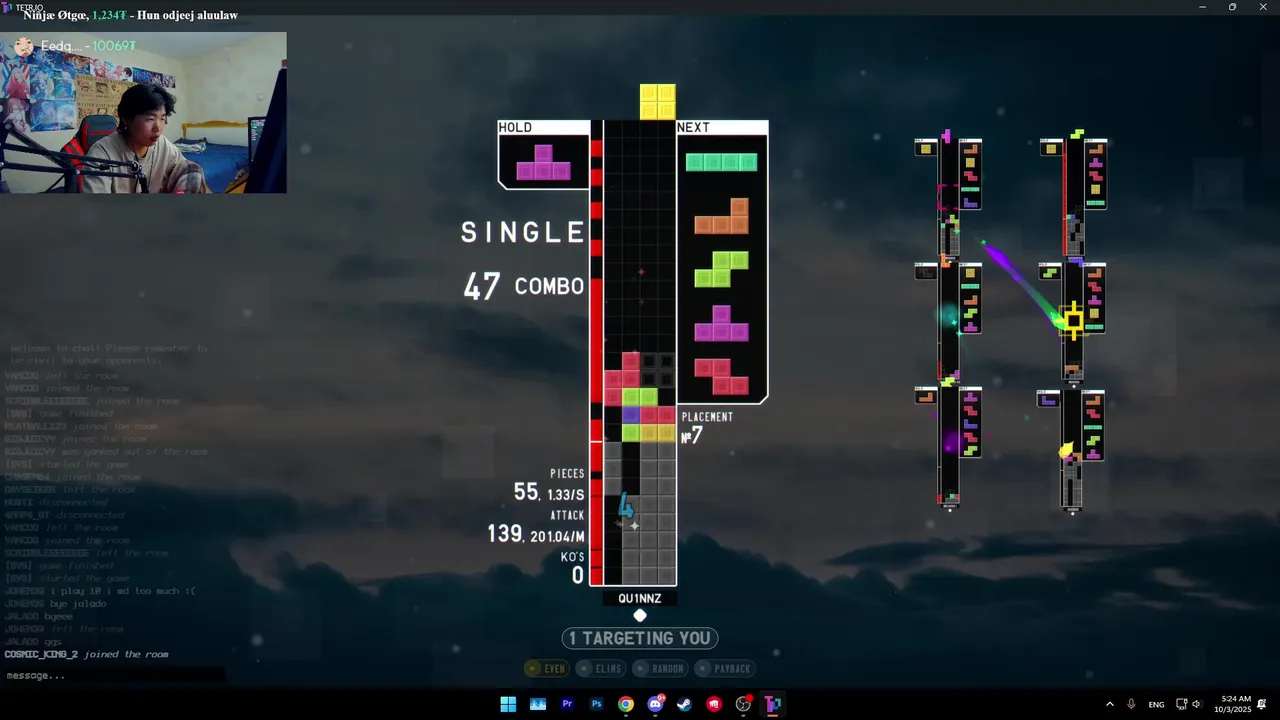
Task: Click the bottom-left opponent mini board
Action: (948, 447)
